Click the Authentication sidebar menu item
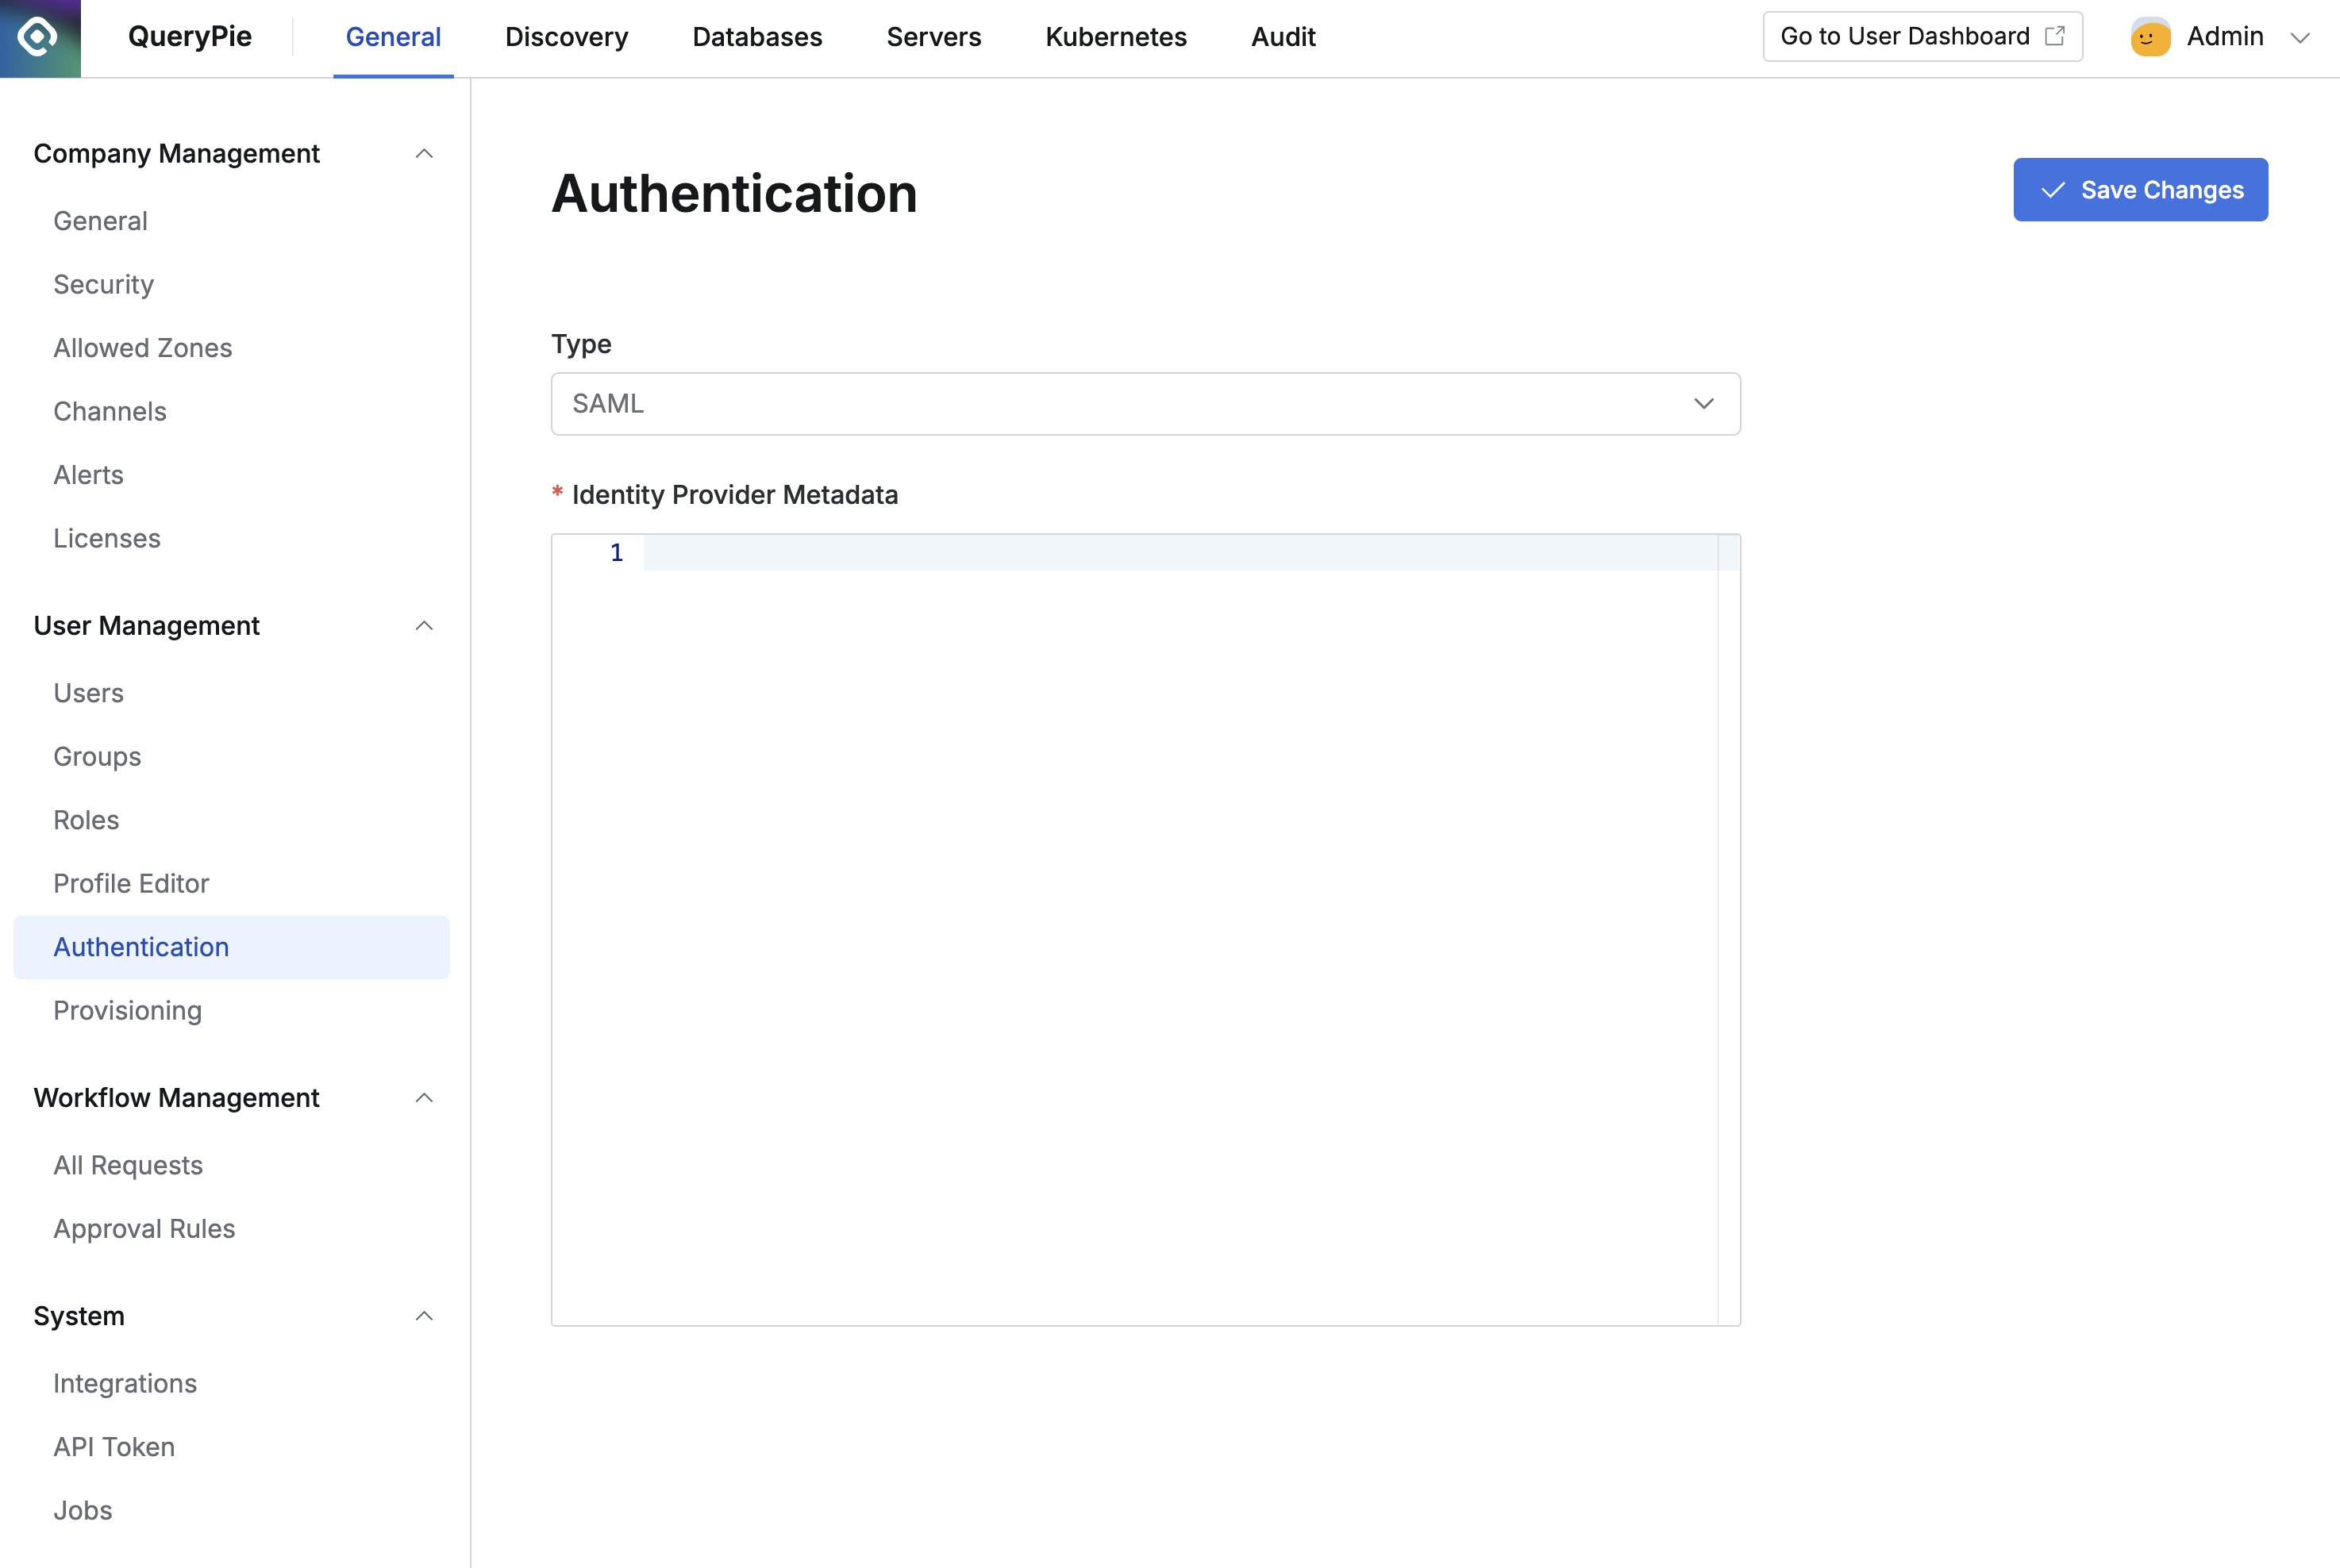The height and width of the screenshot is (1568, 2340). (140, 945)
